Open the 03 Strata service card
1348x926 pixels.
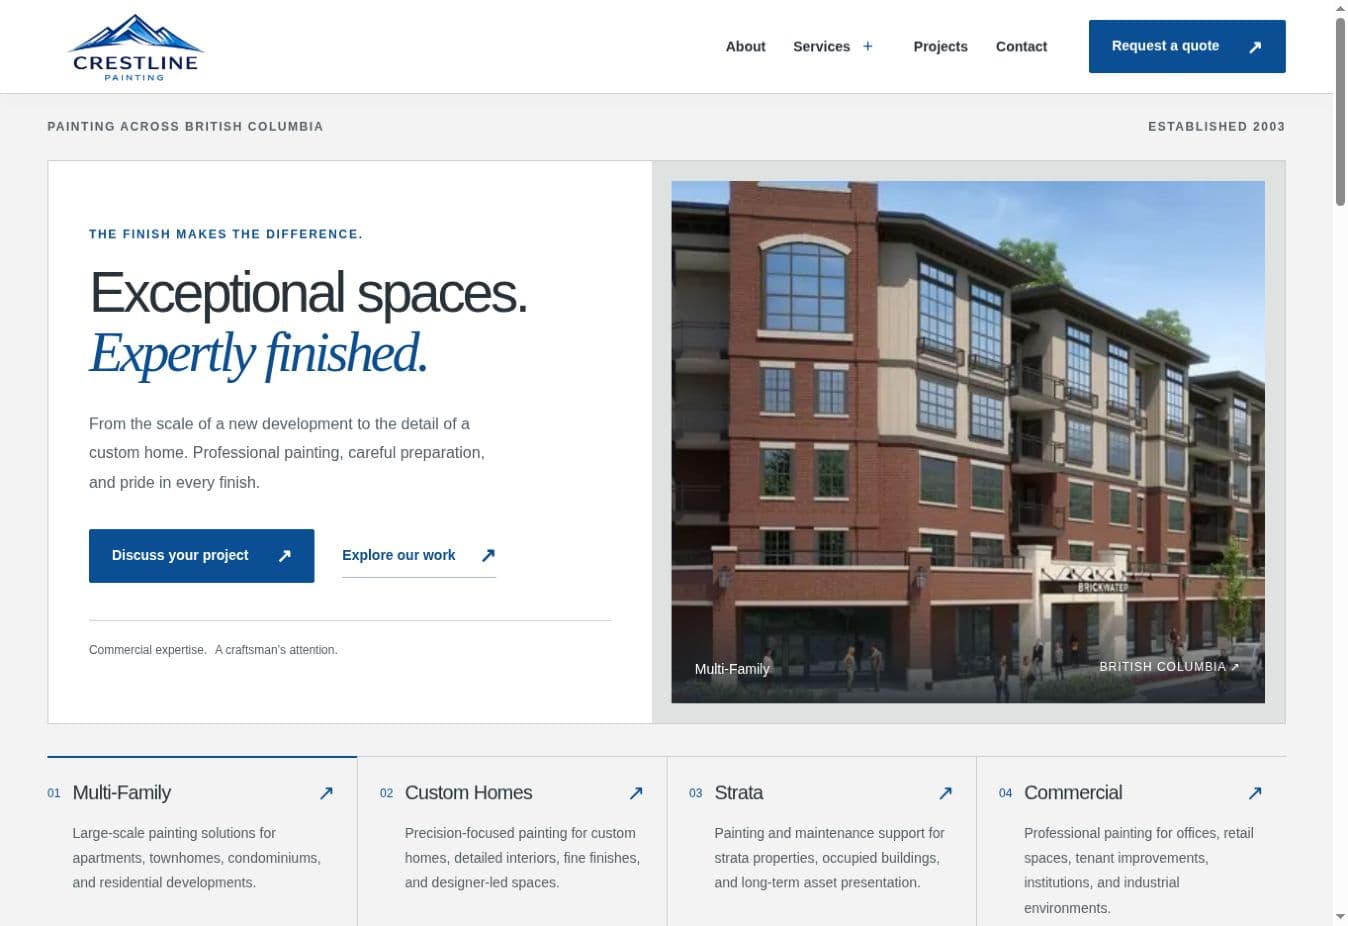tap(822, 841)
